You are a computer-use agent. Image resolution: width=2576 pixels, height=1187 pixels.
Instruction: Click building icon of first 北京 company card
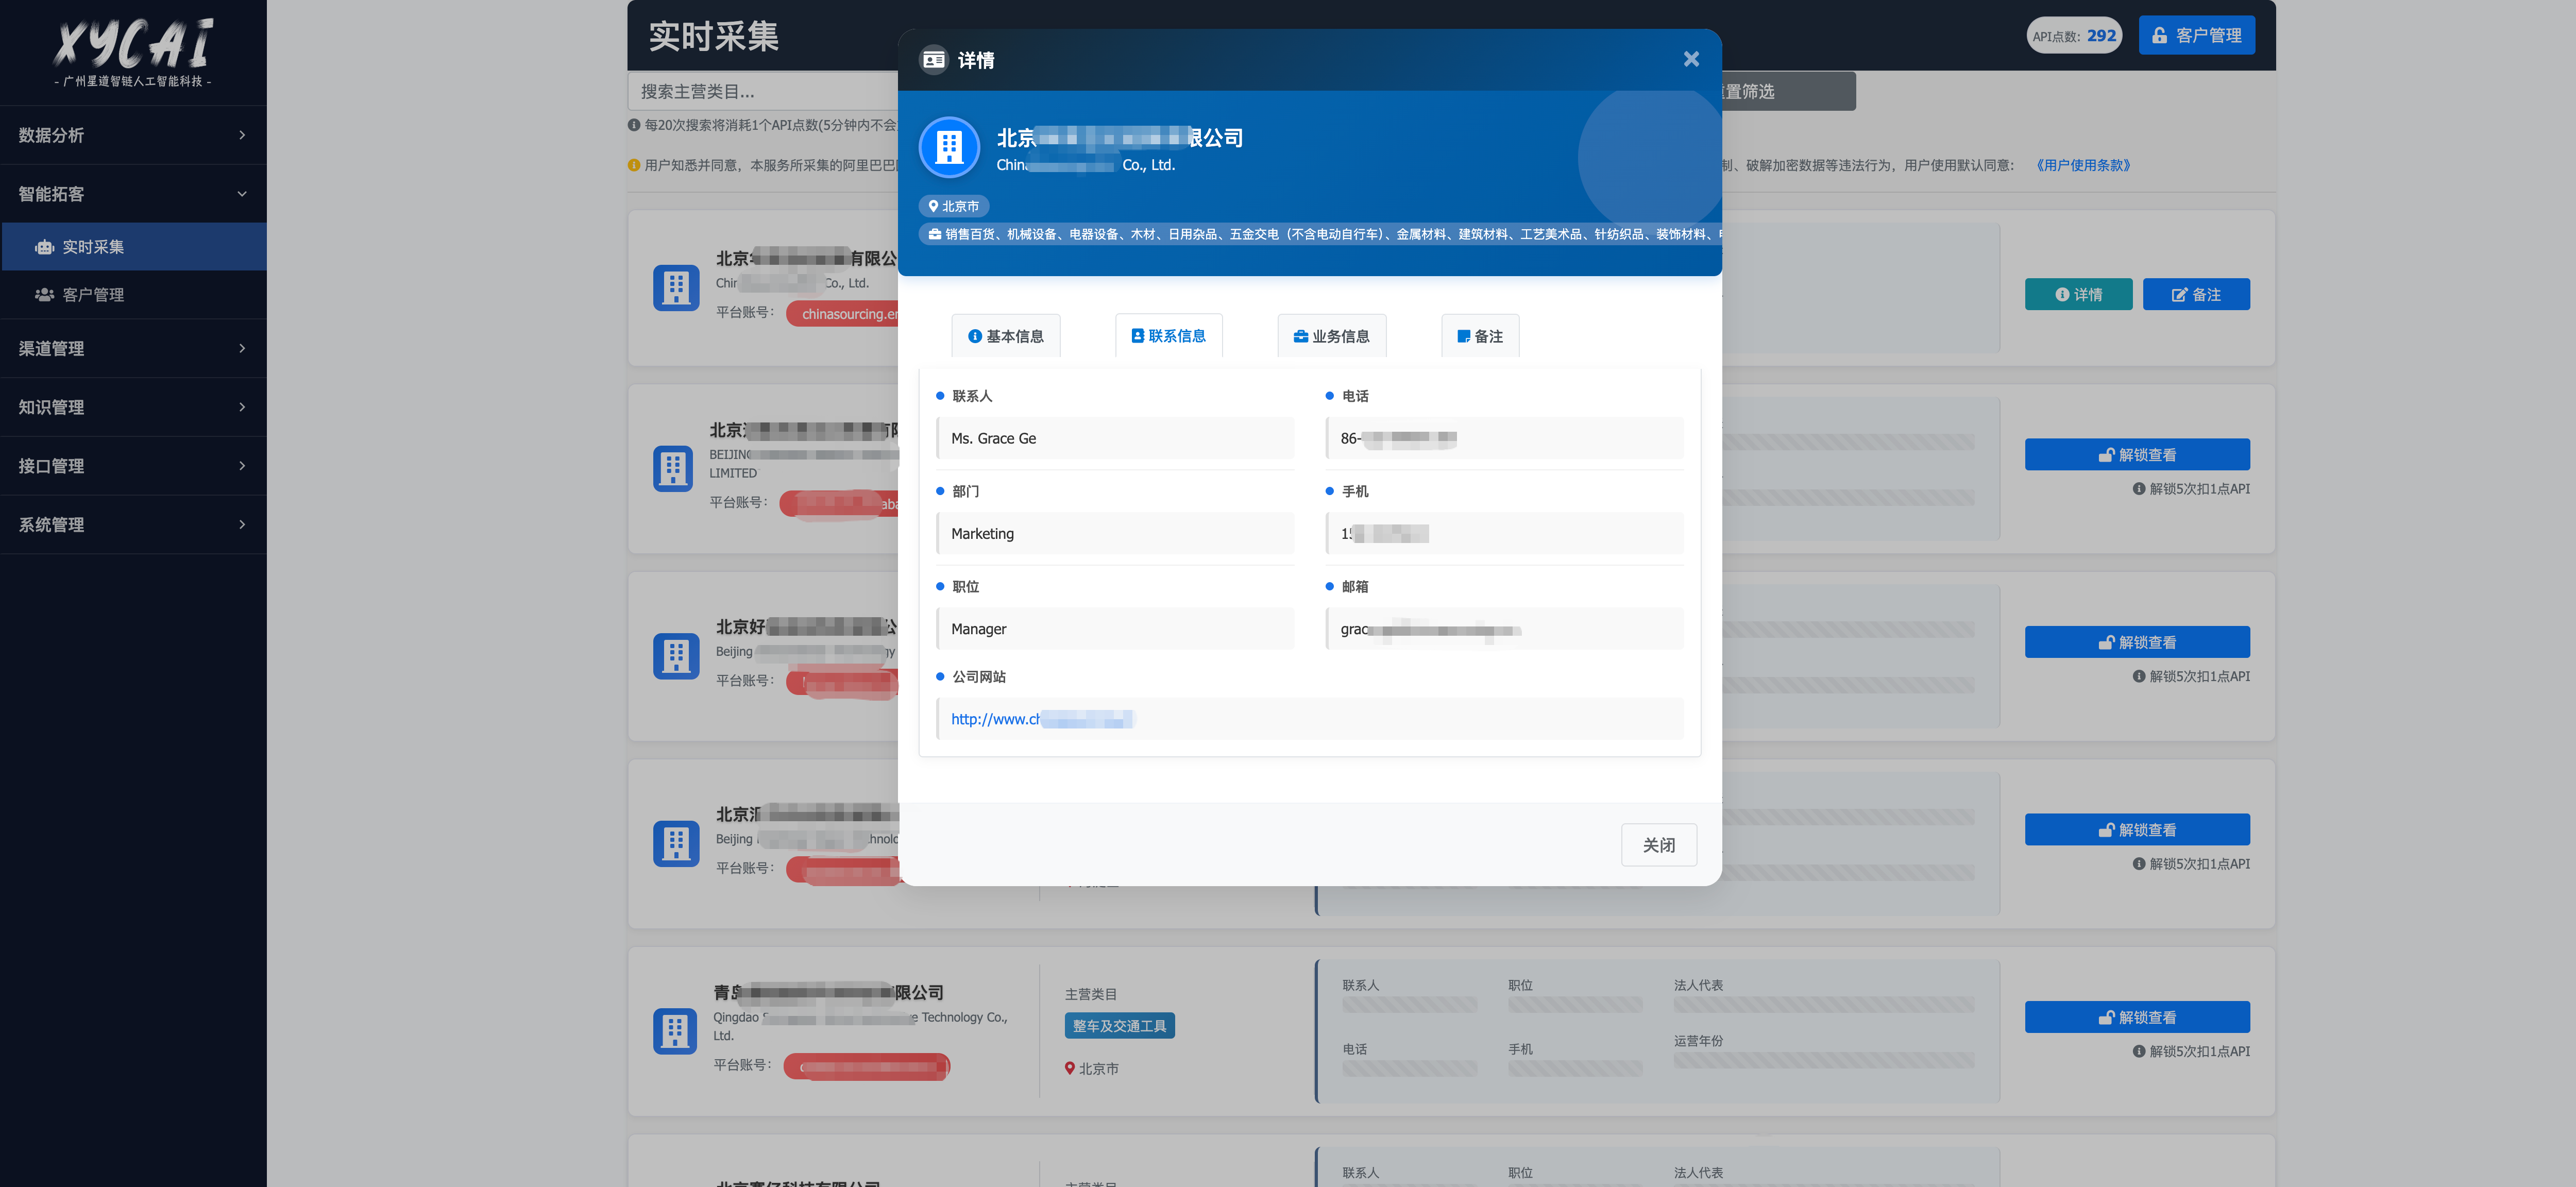[676, 288]
